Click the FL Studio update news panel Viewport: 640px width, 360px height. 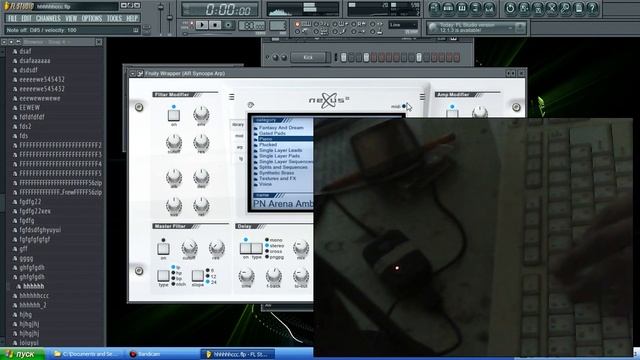[x=476, y=28]
